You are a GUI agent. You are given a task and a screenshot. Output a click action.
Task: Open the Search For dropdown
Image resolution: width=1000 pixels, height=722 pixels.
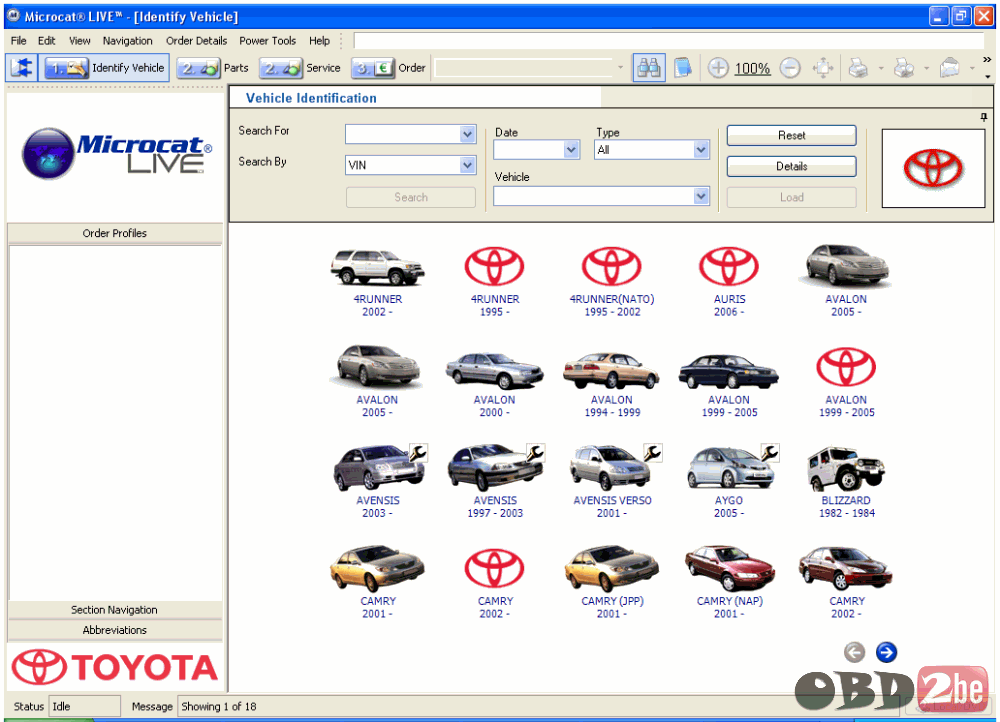(467, 134)
